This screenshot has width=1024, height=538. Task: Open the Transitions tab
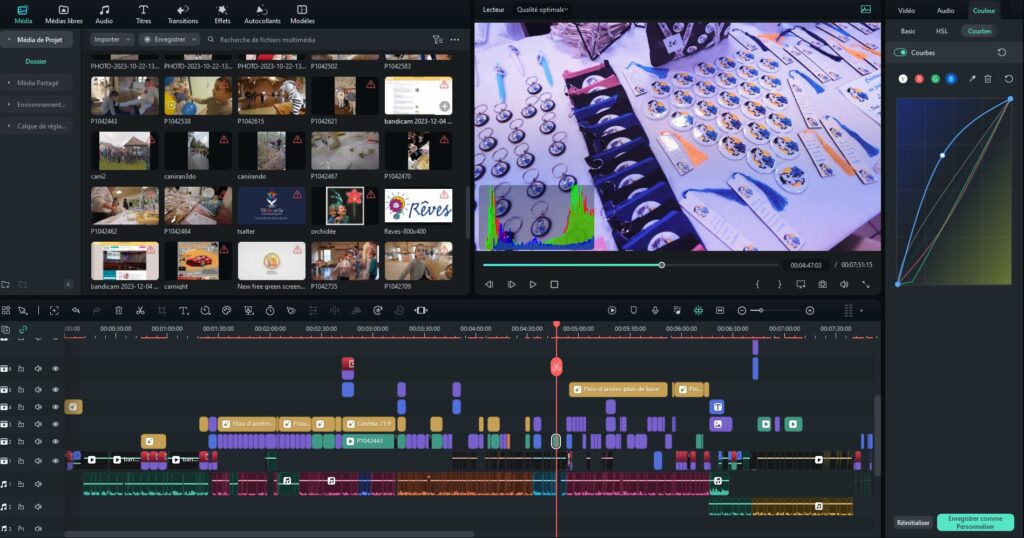tap(183, 14)
